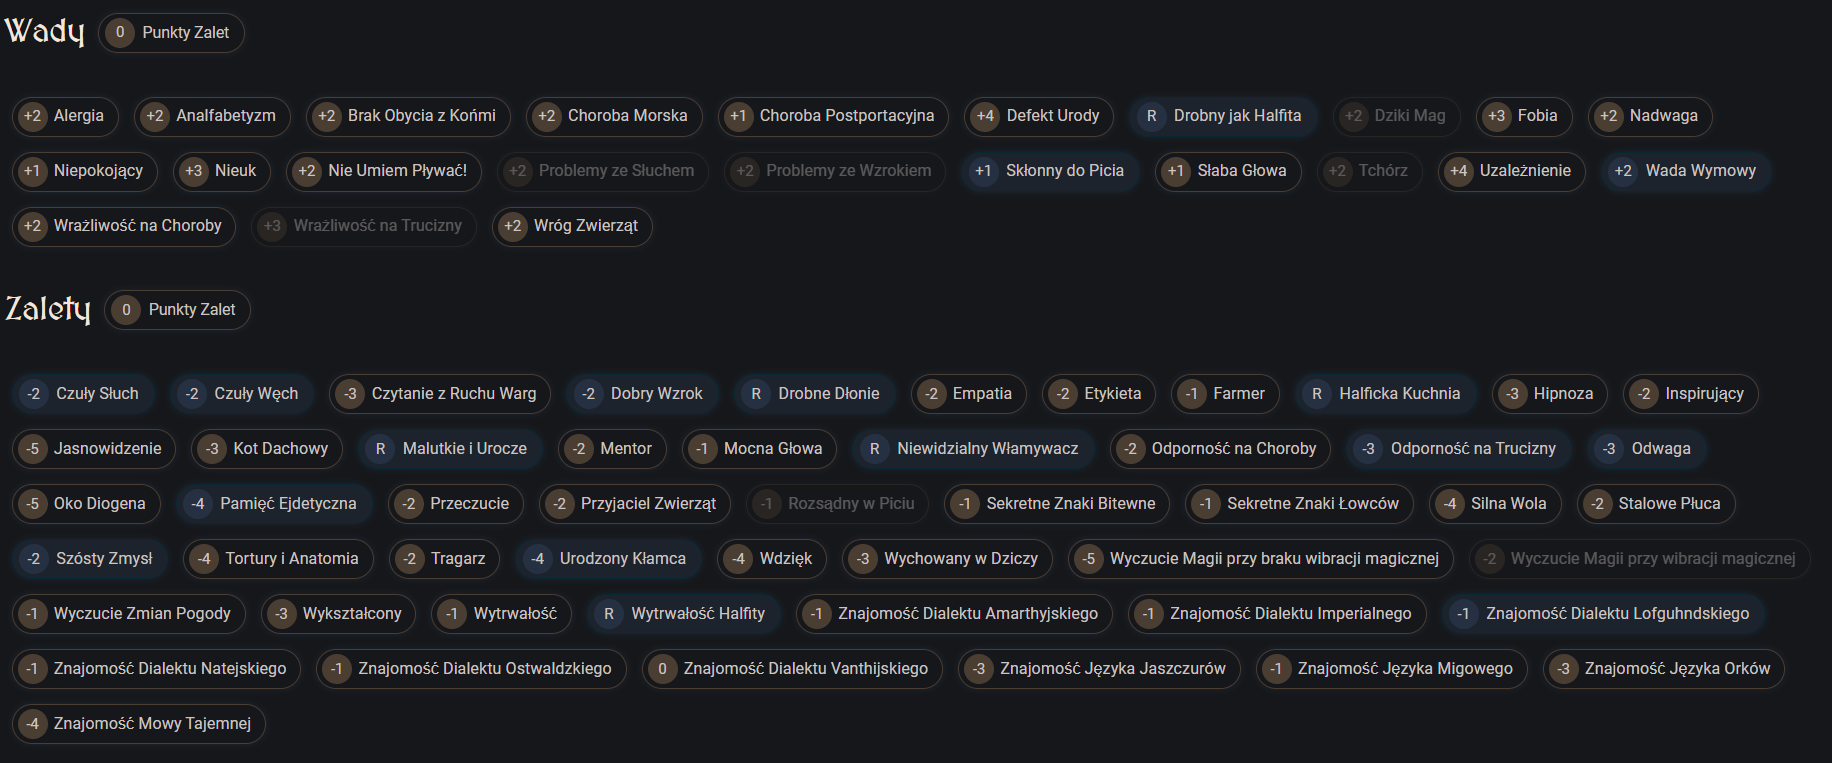Screen dimensions: 1832x763
Task: Toggle the Analfabetyzm flaw
Action: click(x=212, y=116)
